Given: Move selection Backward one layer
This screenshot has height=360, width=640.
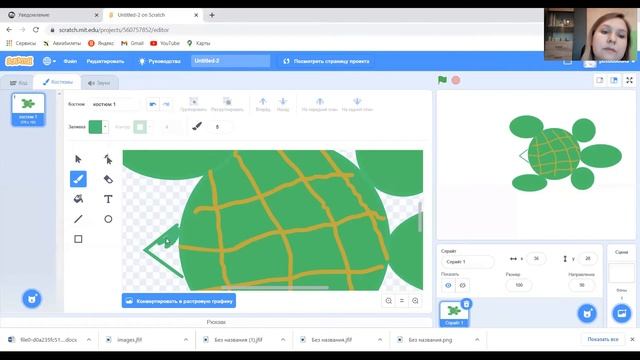Looking at the screenshot, I should 283,104.
